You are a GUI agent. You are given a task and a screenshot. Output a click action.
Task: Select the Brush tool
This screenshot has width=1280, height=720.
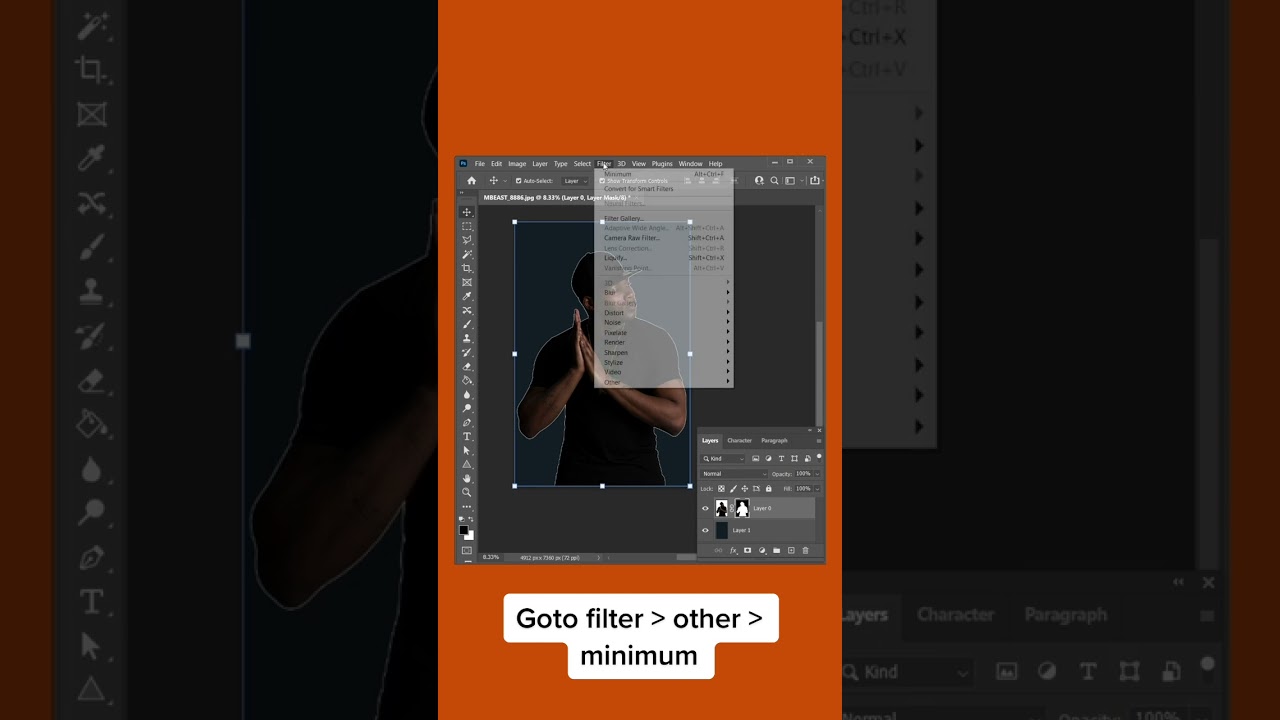pos(467,324)
